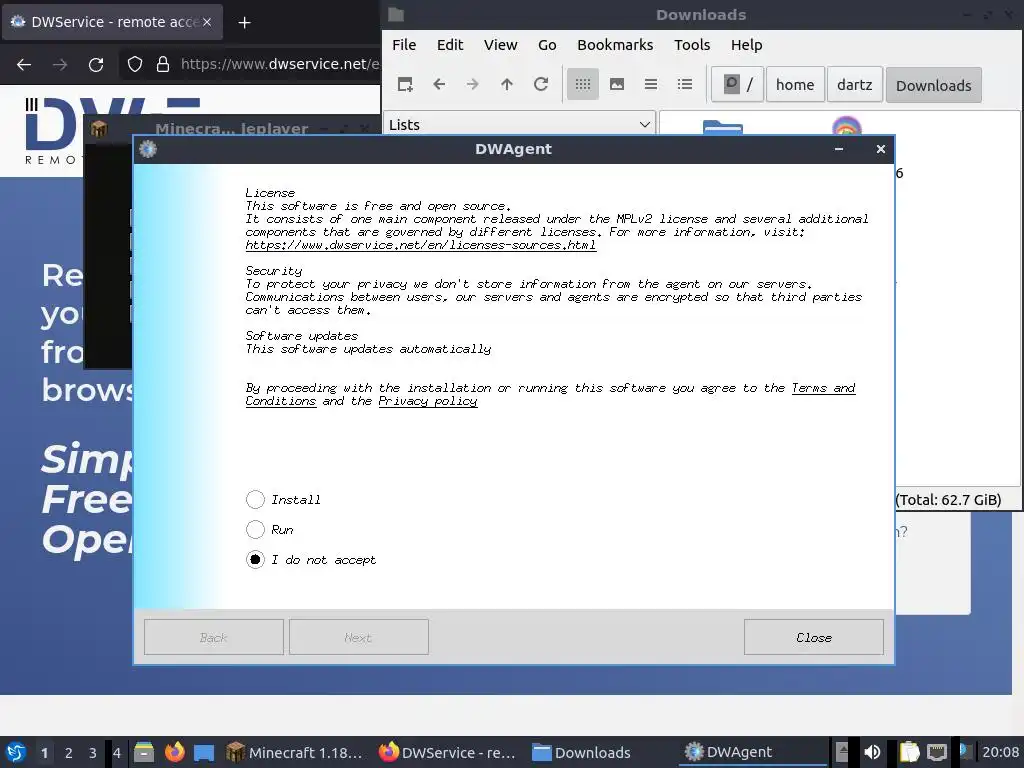Go back in the Firefox browser

(24, 65)
